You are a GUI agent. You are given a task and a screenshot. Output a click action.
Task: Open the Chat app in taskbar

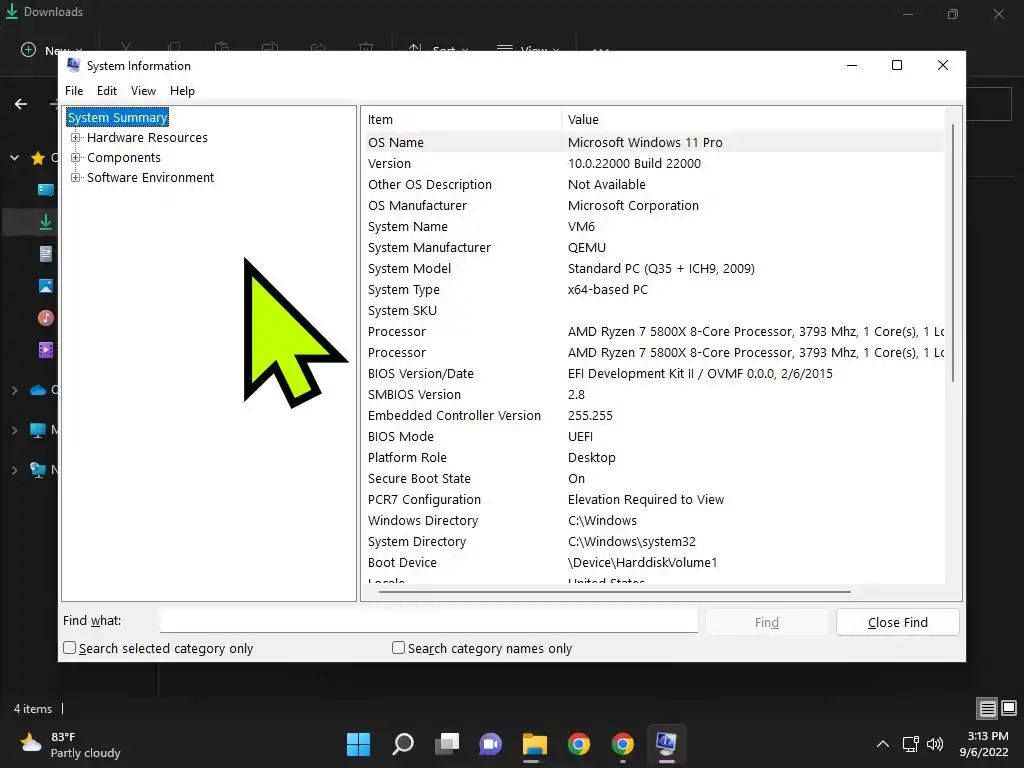(490, 744)
